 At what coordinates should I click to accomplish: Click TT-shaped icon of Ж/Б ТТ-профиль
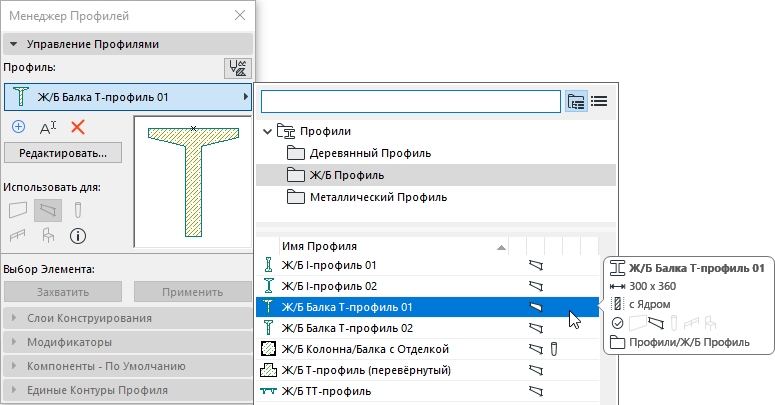(x=268, y=391)
